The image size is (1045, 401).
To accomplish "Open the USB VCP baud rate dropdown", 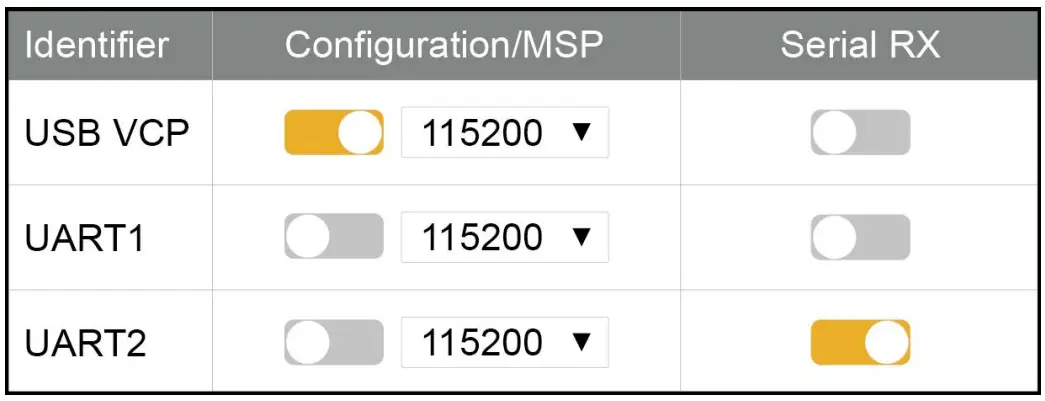I will [x=504, y=133].
